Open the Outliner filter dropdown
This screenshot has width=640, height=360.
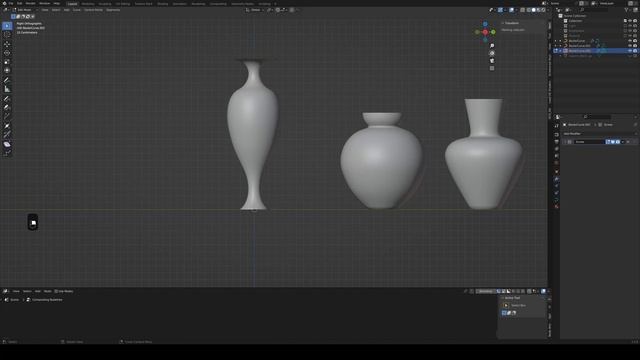click(628, 10)
